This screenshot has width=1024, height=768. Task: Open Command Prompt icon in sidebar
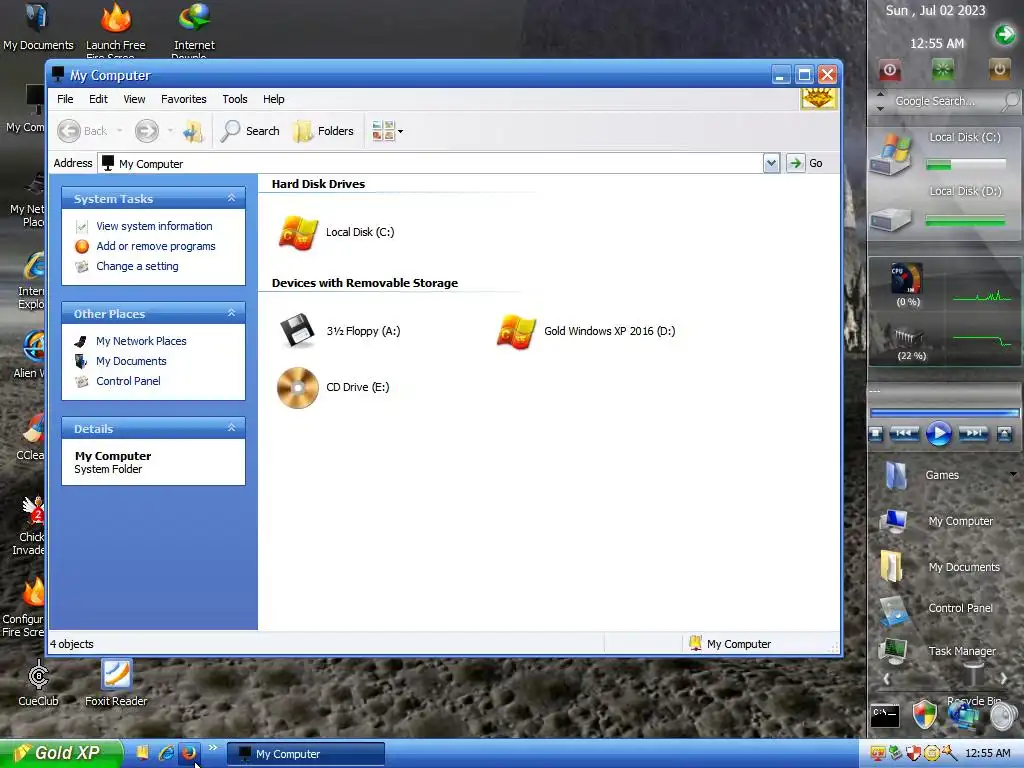tap(886, 716)
